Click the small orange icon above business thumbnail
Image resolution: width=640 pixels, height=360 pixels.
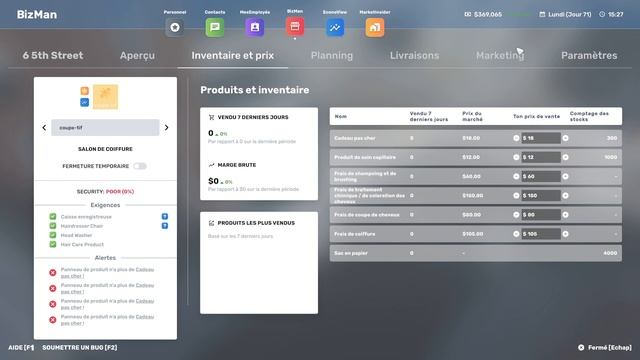(x=84, y=91)
